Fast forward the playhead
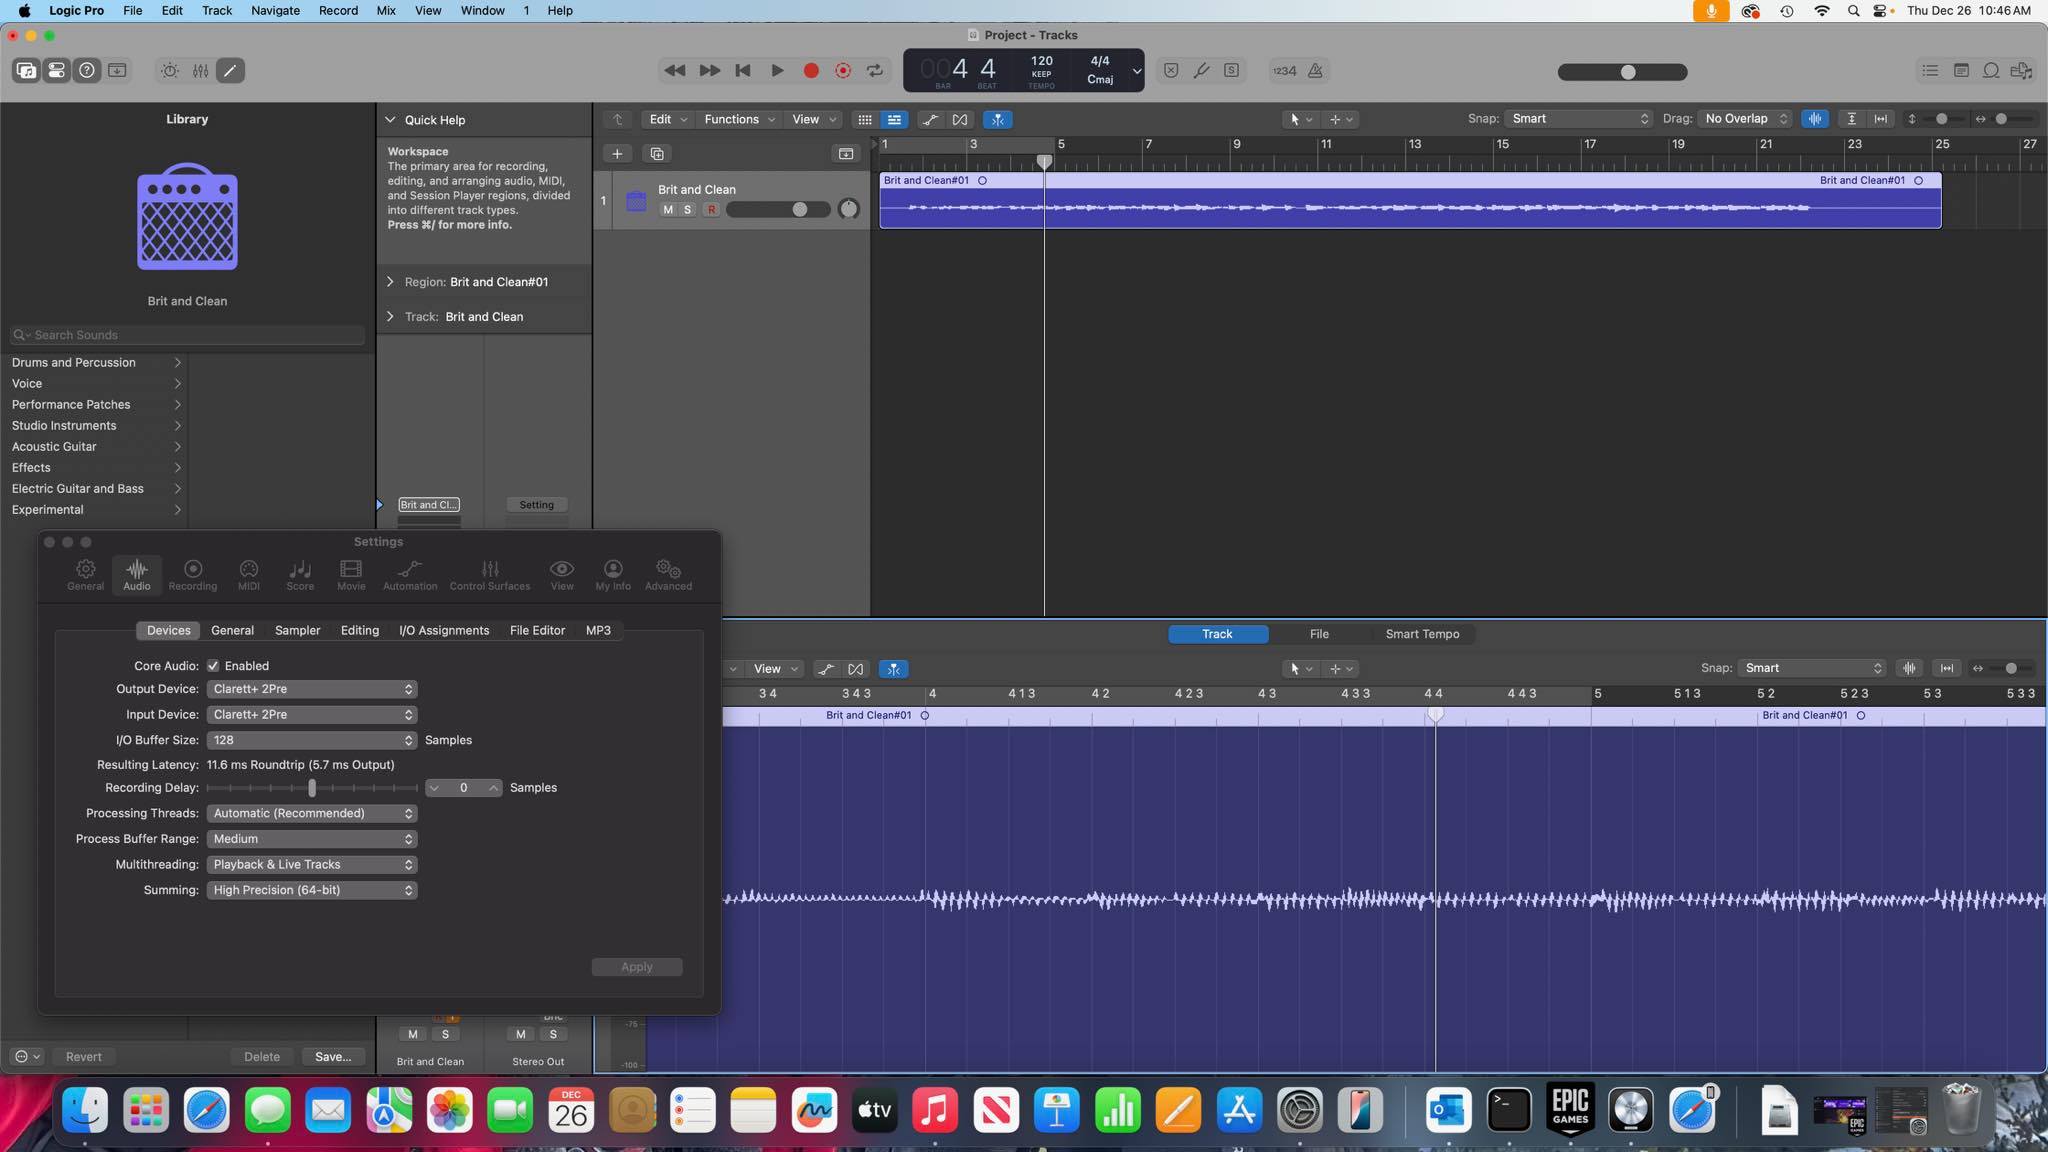Screen dimensions: 2048x1152 709,71
